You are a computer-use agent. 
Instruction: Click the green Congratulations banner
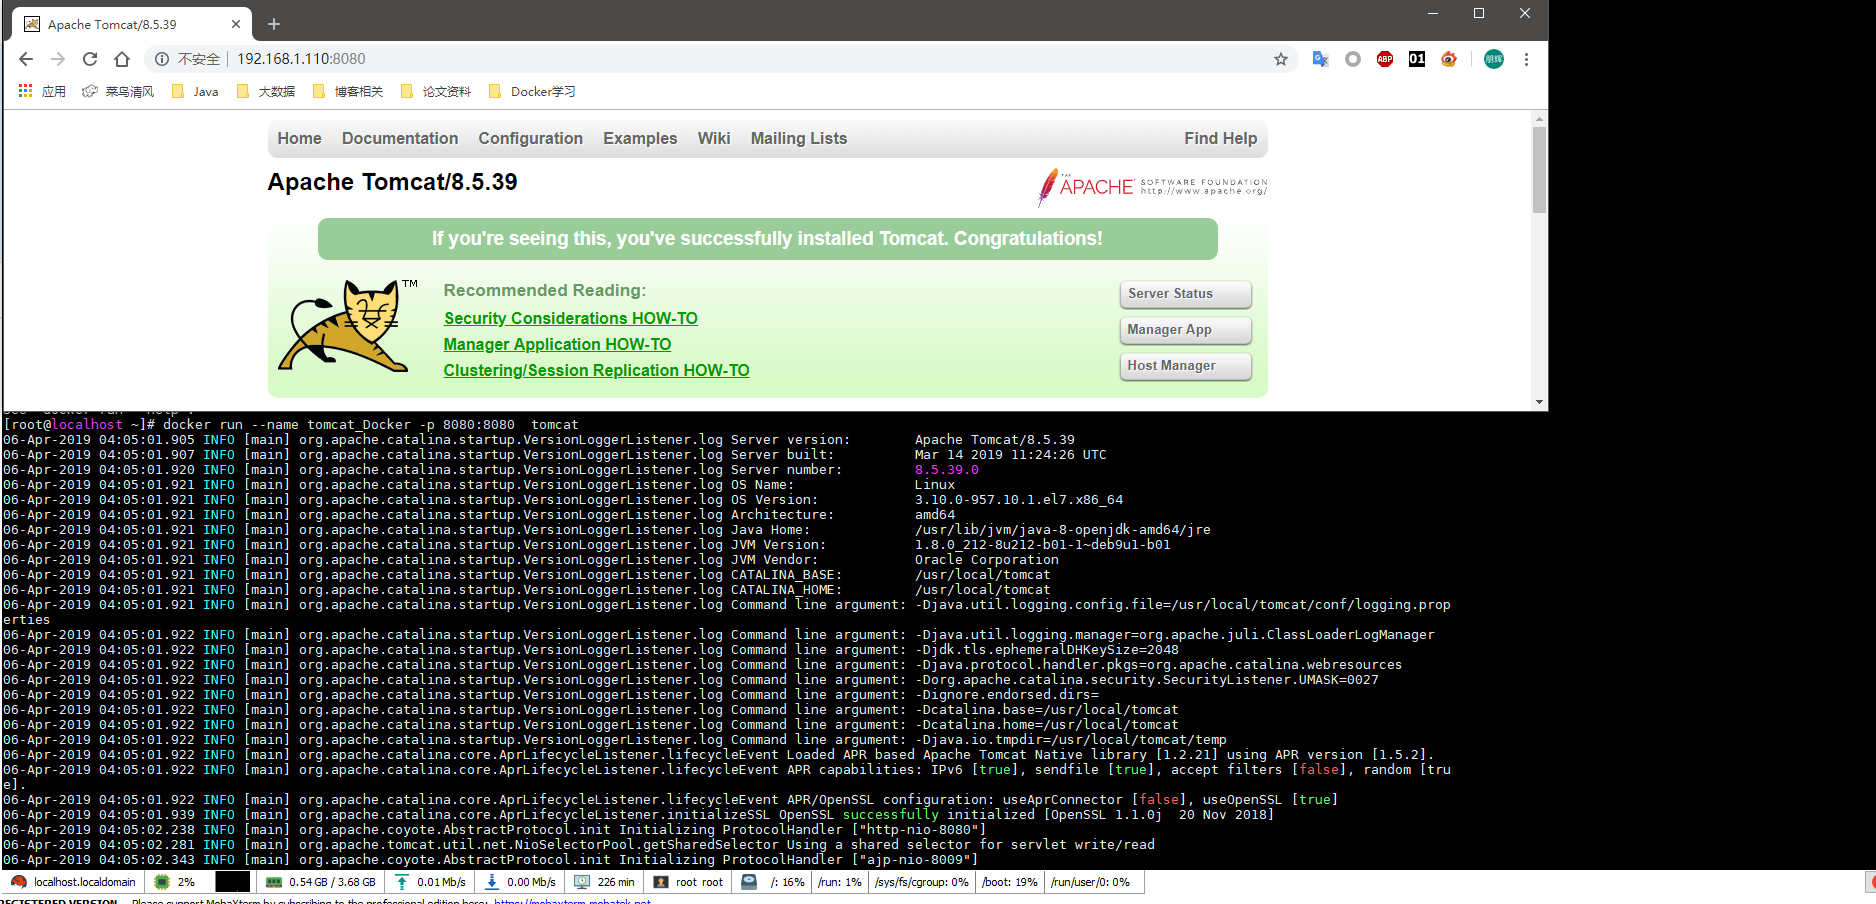(767, 239)
